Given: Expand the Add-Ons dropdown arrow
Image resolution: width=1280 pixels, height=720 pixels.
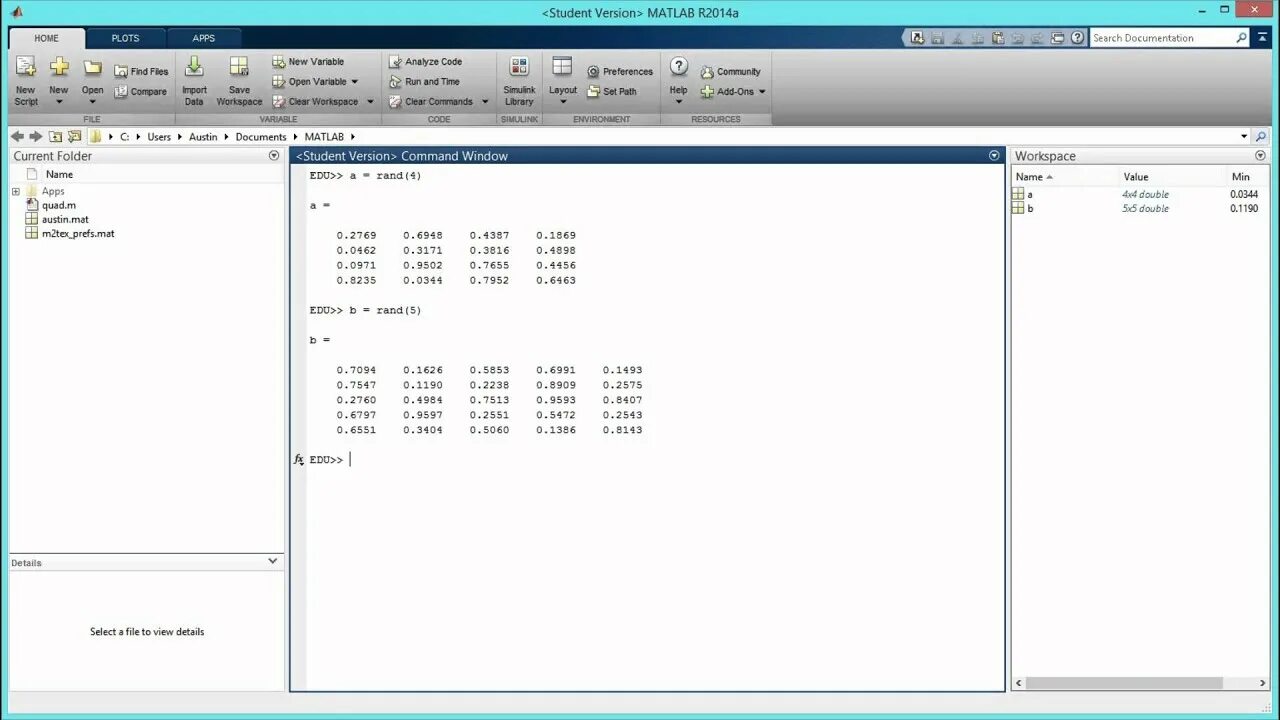Looking at the screenshot, I should click(762, 92).
